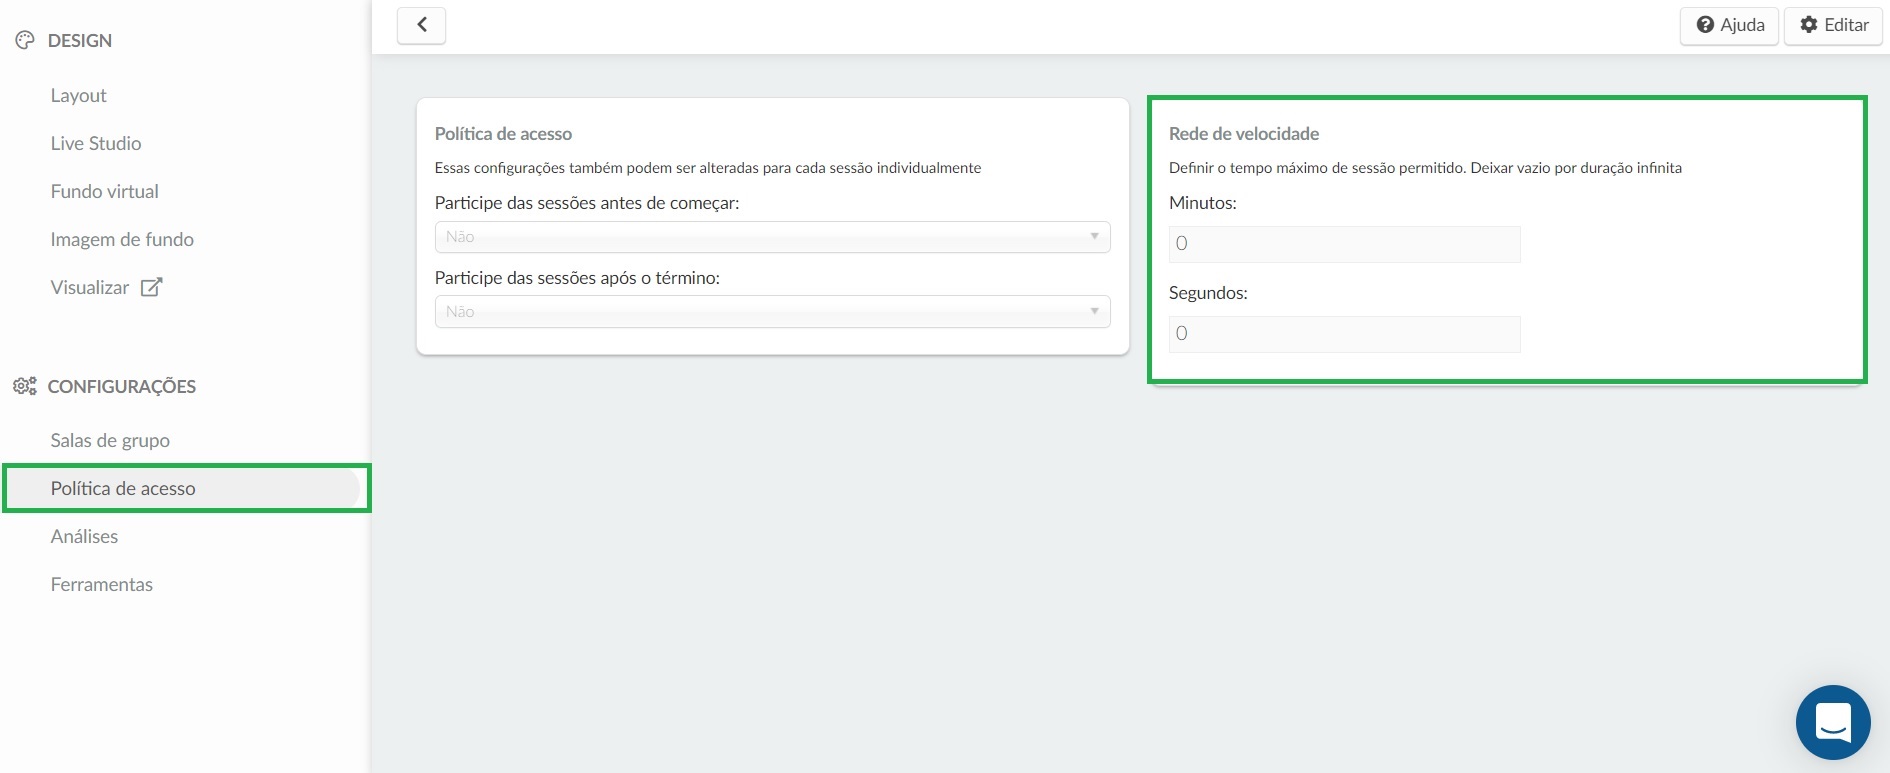Click the Design palette icon

(x=25, y=40)
